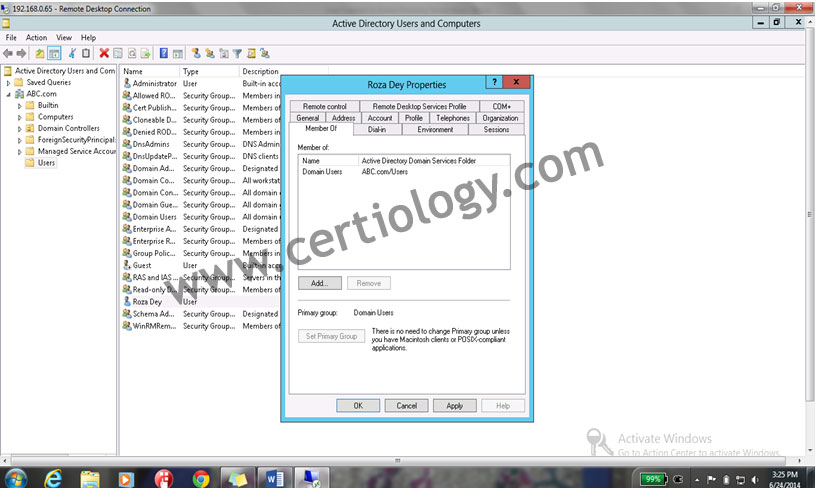818x488 pixels.
Task: Switch to the Sessions tab
Action: coord(496,129)
